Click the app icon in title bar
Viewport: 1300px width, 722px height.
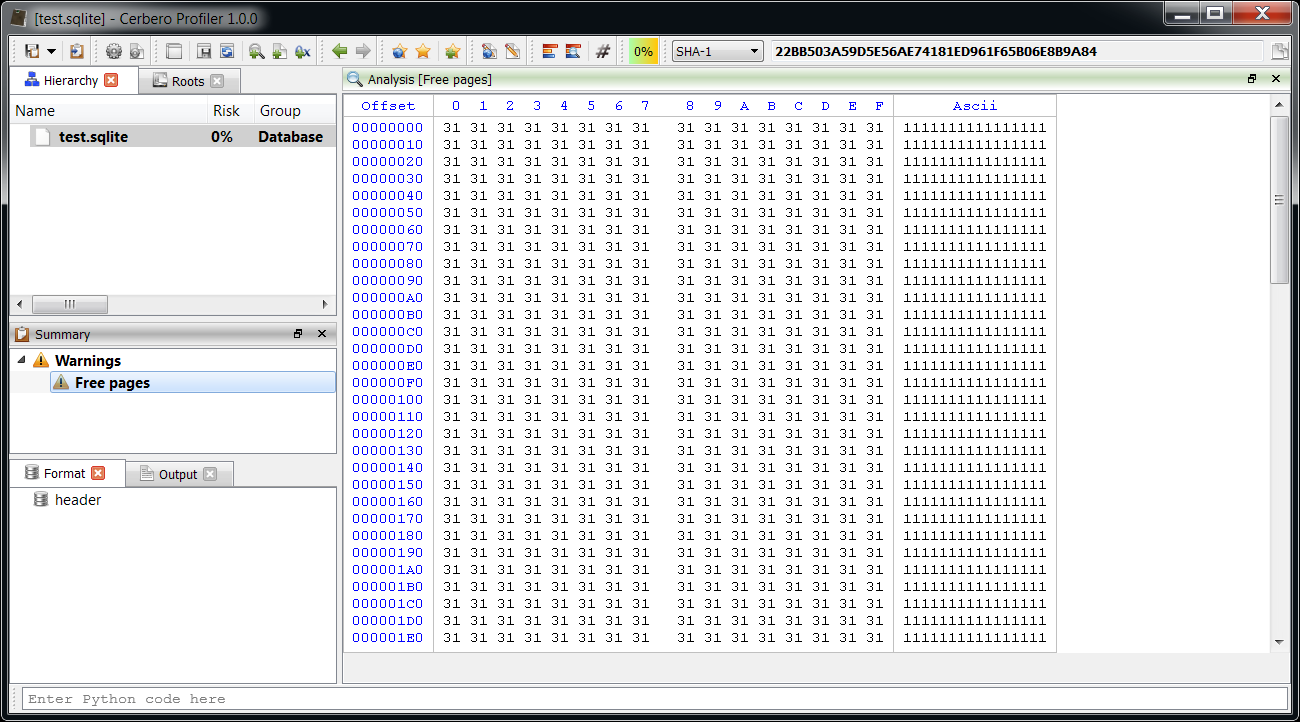click(x=19, y=18)
